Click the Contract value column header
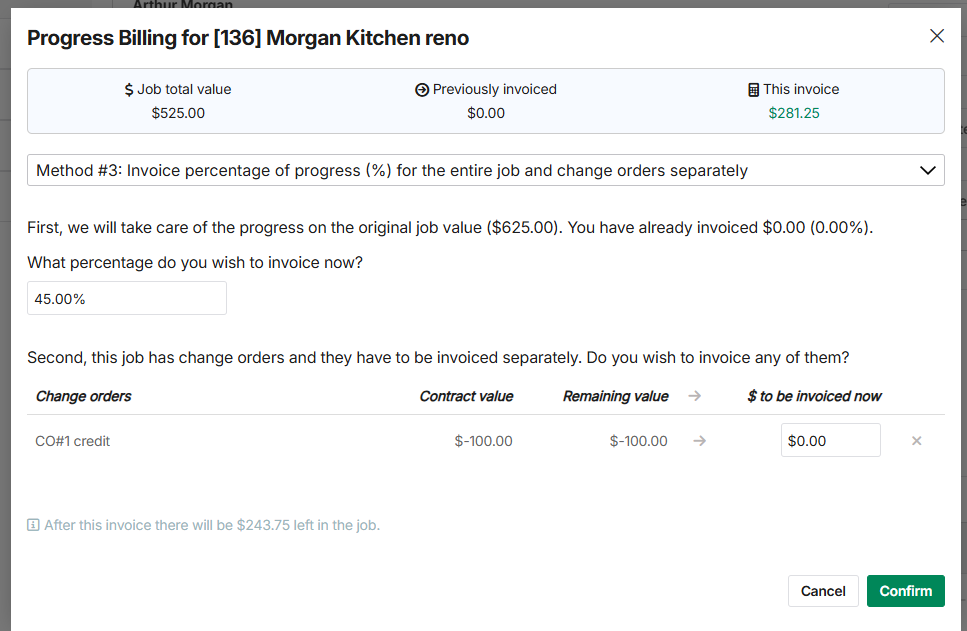The image size is (967, 631). pyautogui.click(x=466, y=396)
